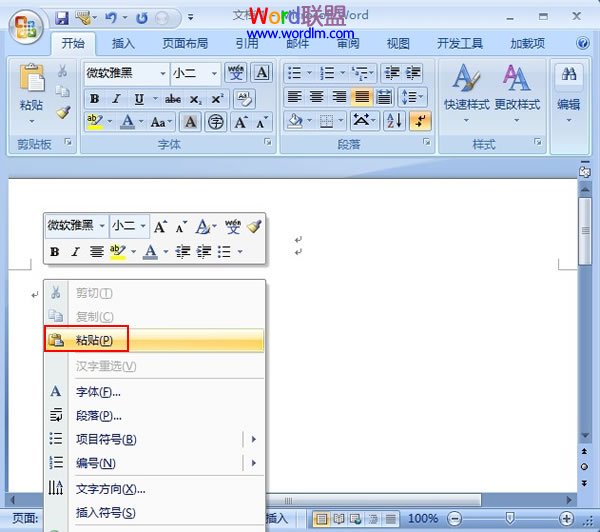
Task: Toggle Bold in the mini toolbar
Action: (x=54, y=251)
